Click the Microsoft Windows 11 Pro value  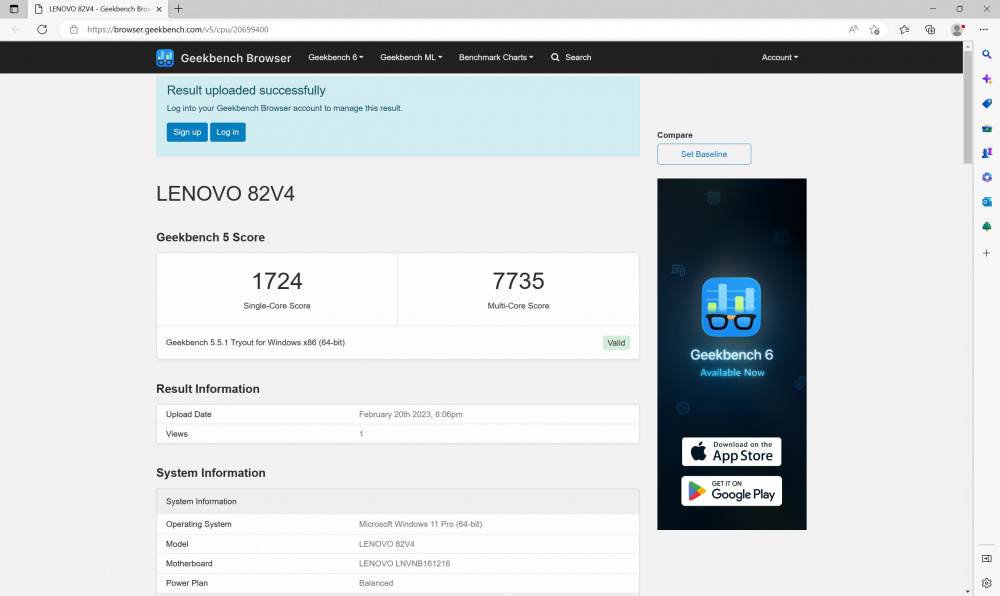[x=420, y=524]
